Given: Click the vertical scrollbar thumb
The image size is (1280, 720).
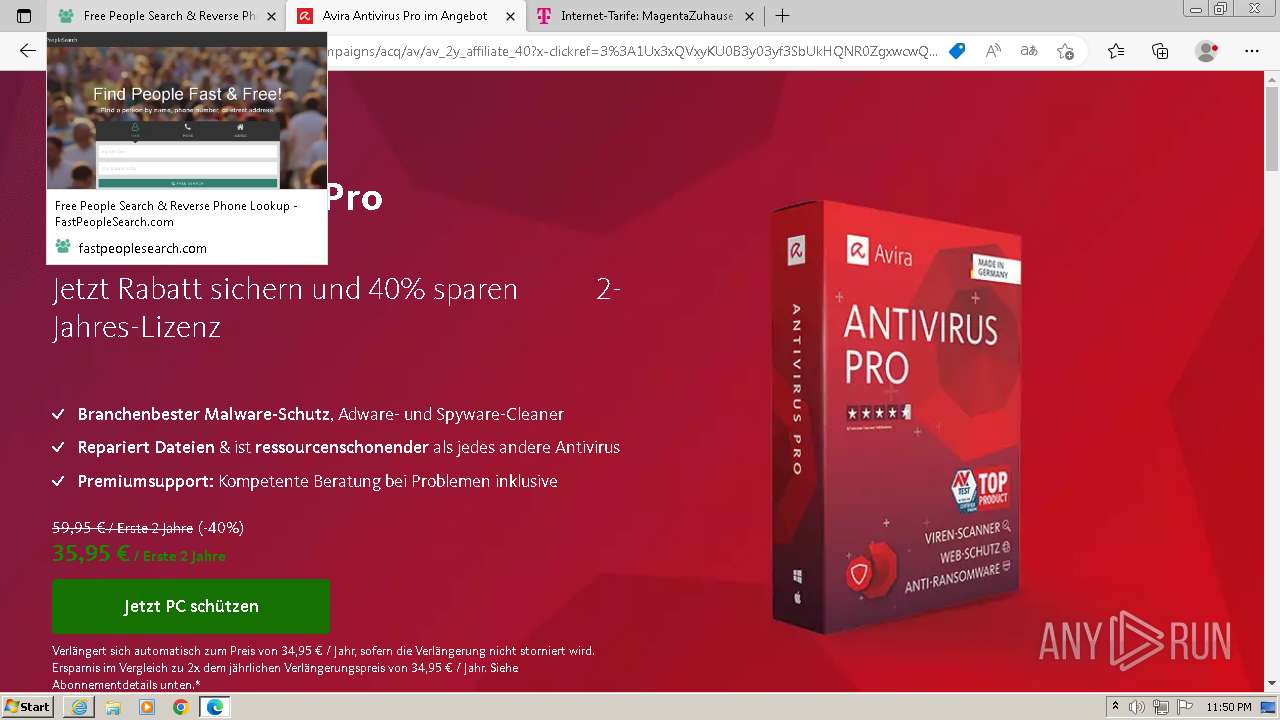Looking at the screenshot, I should click(1272, 130).
